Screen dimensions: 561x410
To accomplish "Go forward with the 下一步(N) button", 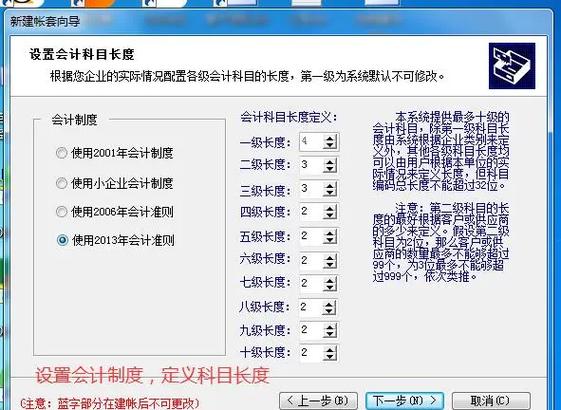I will pyautogui.click(x=405, y=400).
